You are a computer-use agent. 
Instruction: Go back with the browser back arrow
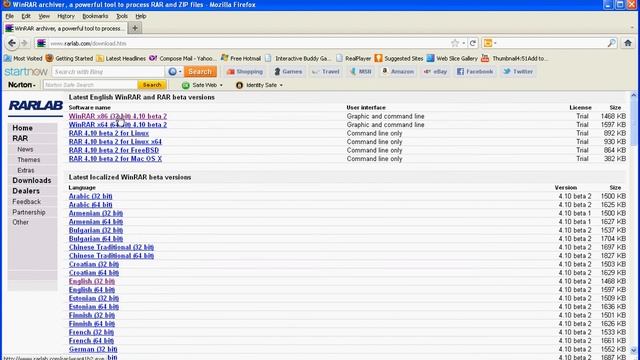pos(12,43)
